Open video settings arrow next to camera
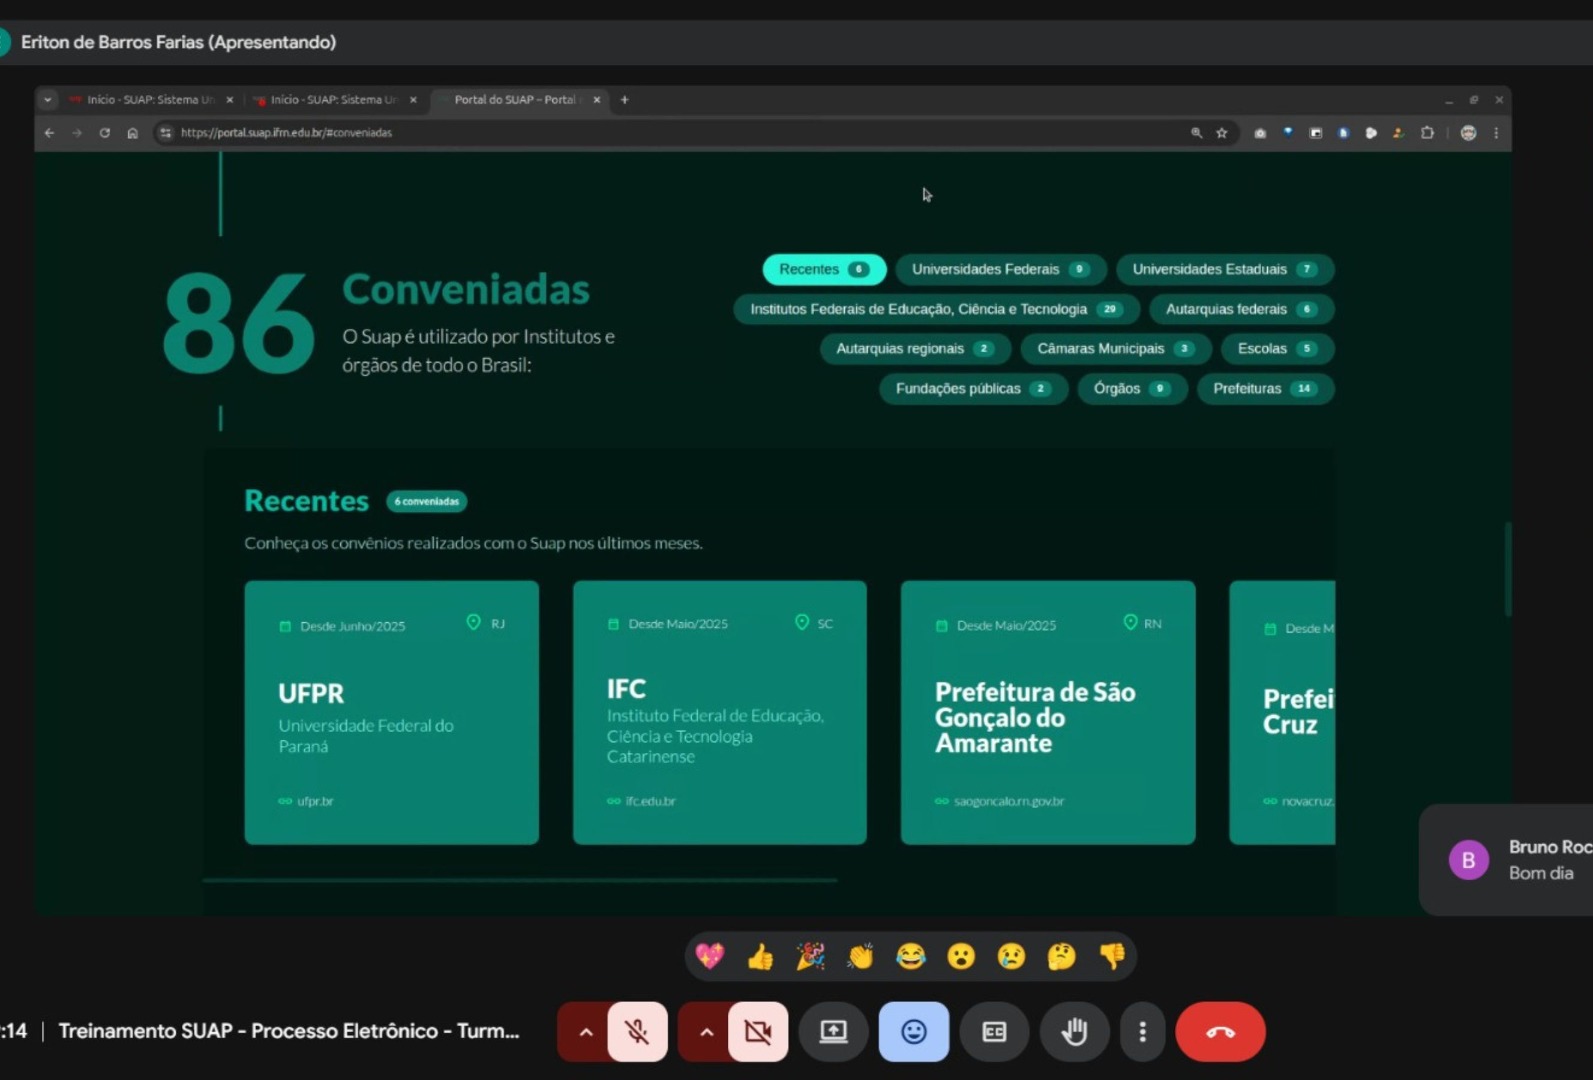 706,1031
